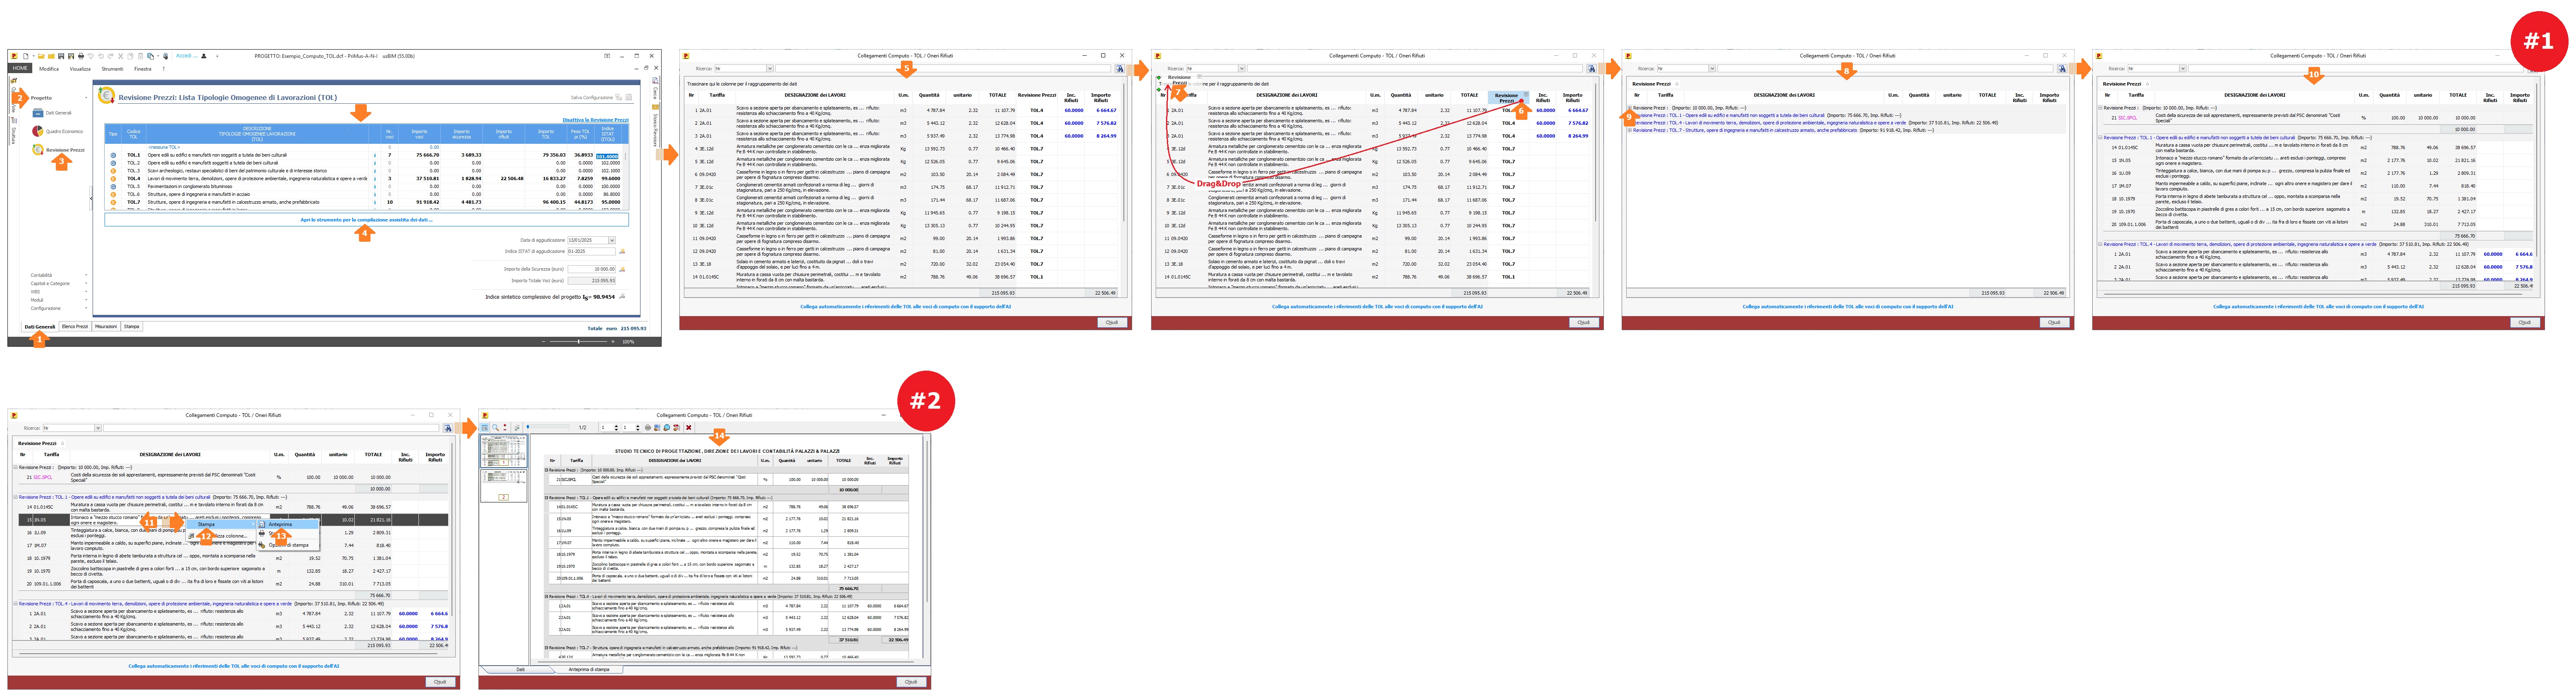Click the Paste clipboard icon in PriMus toolbar
Viewport: 2576px width, 695px height.
tap(141, 56)
